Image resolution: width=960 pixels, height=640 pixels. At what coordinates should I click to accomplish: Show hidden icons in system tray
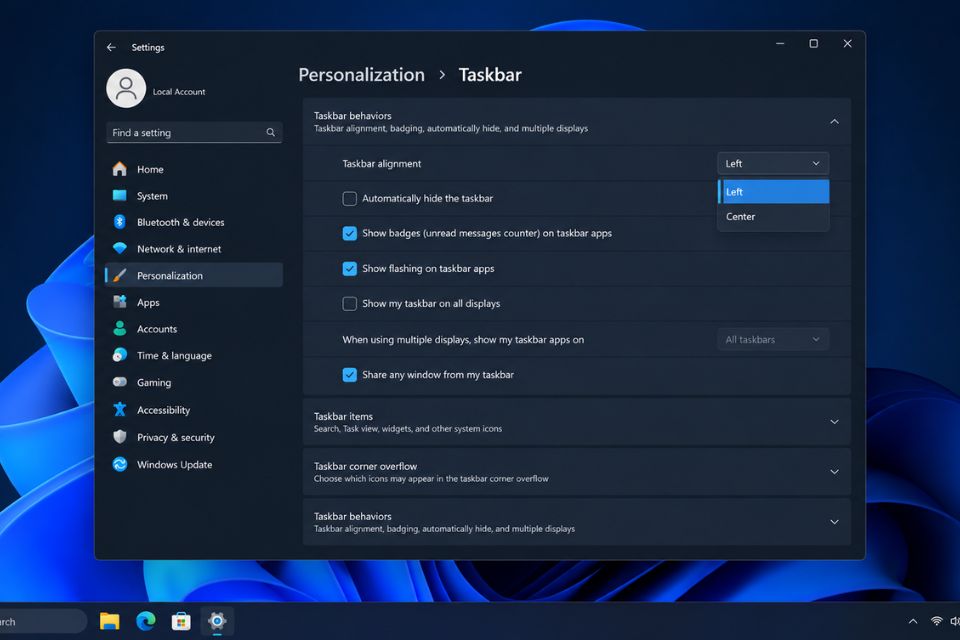point(913,622)
